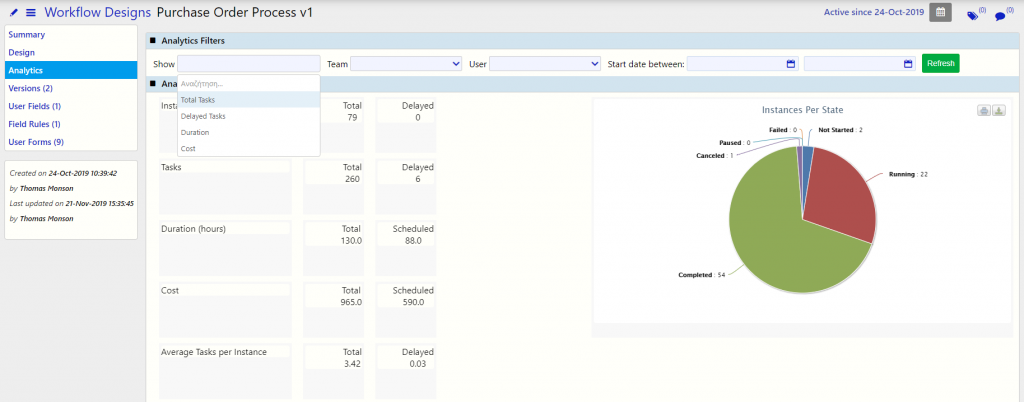
Task: Click the Average Tasks total 3.42
Action: pos(352,363)
